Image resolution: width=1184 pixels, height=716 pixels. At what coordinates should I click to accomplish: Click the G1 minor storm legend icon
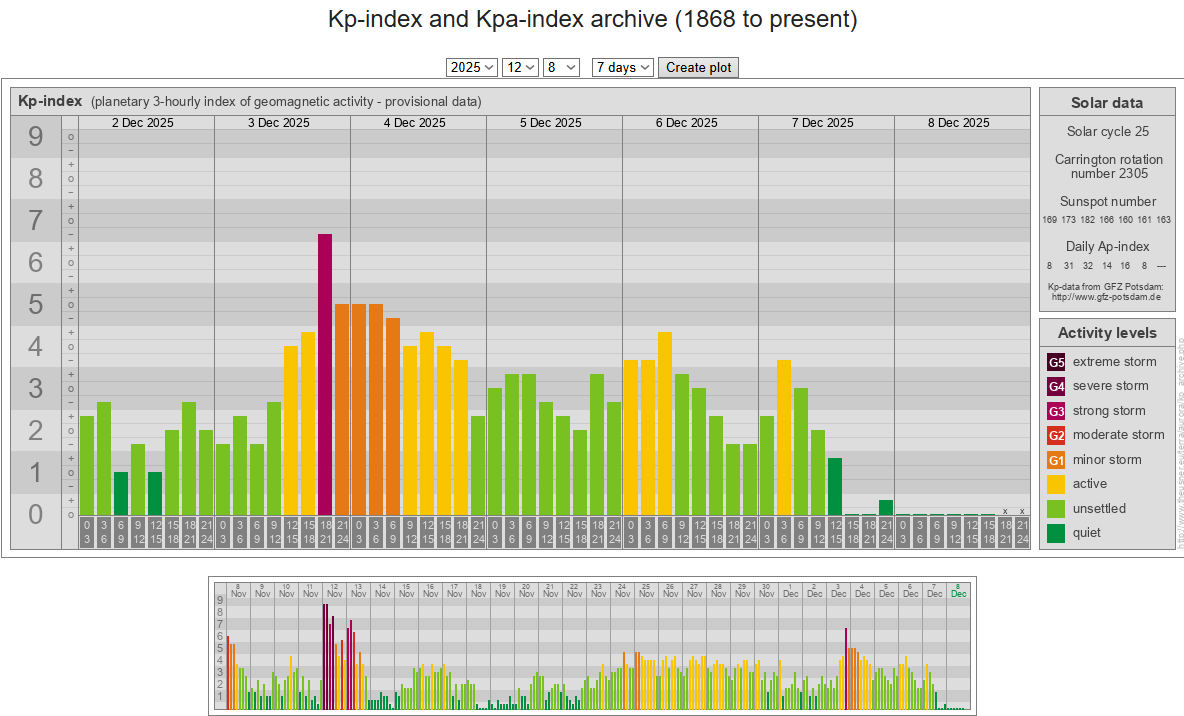1056,460
